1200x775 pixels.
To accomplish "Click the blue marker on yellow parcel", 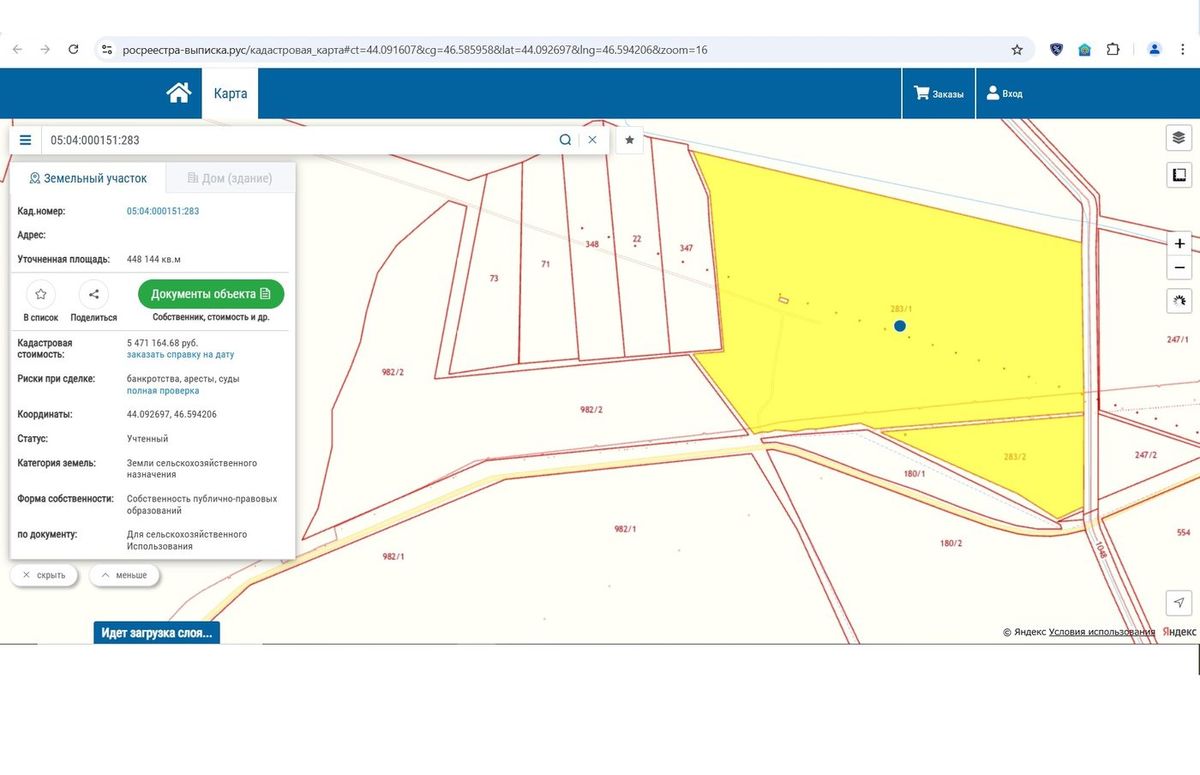I will pyautogui.click(x=900, y=326).
